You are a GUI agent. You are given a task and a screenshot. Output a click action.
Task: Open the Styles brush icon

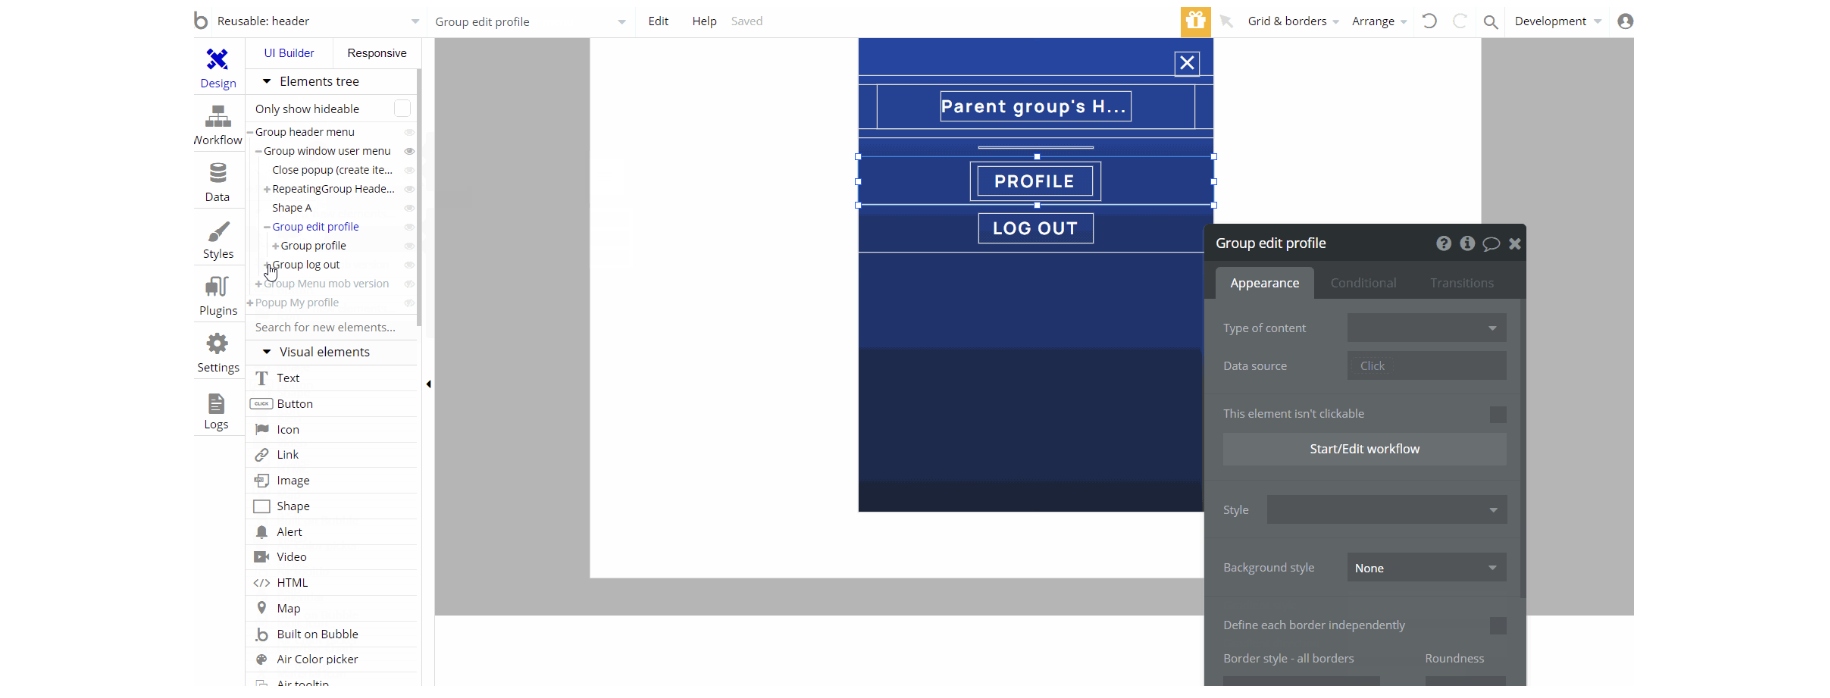pos(218,231)
